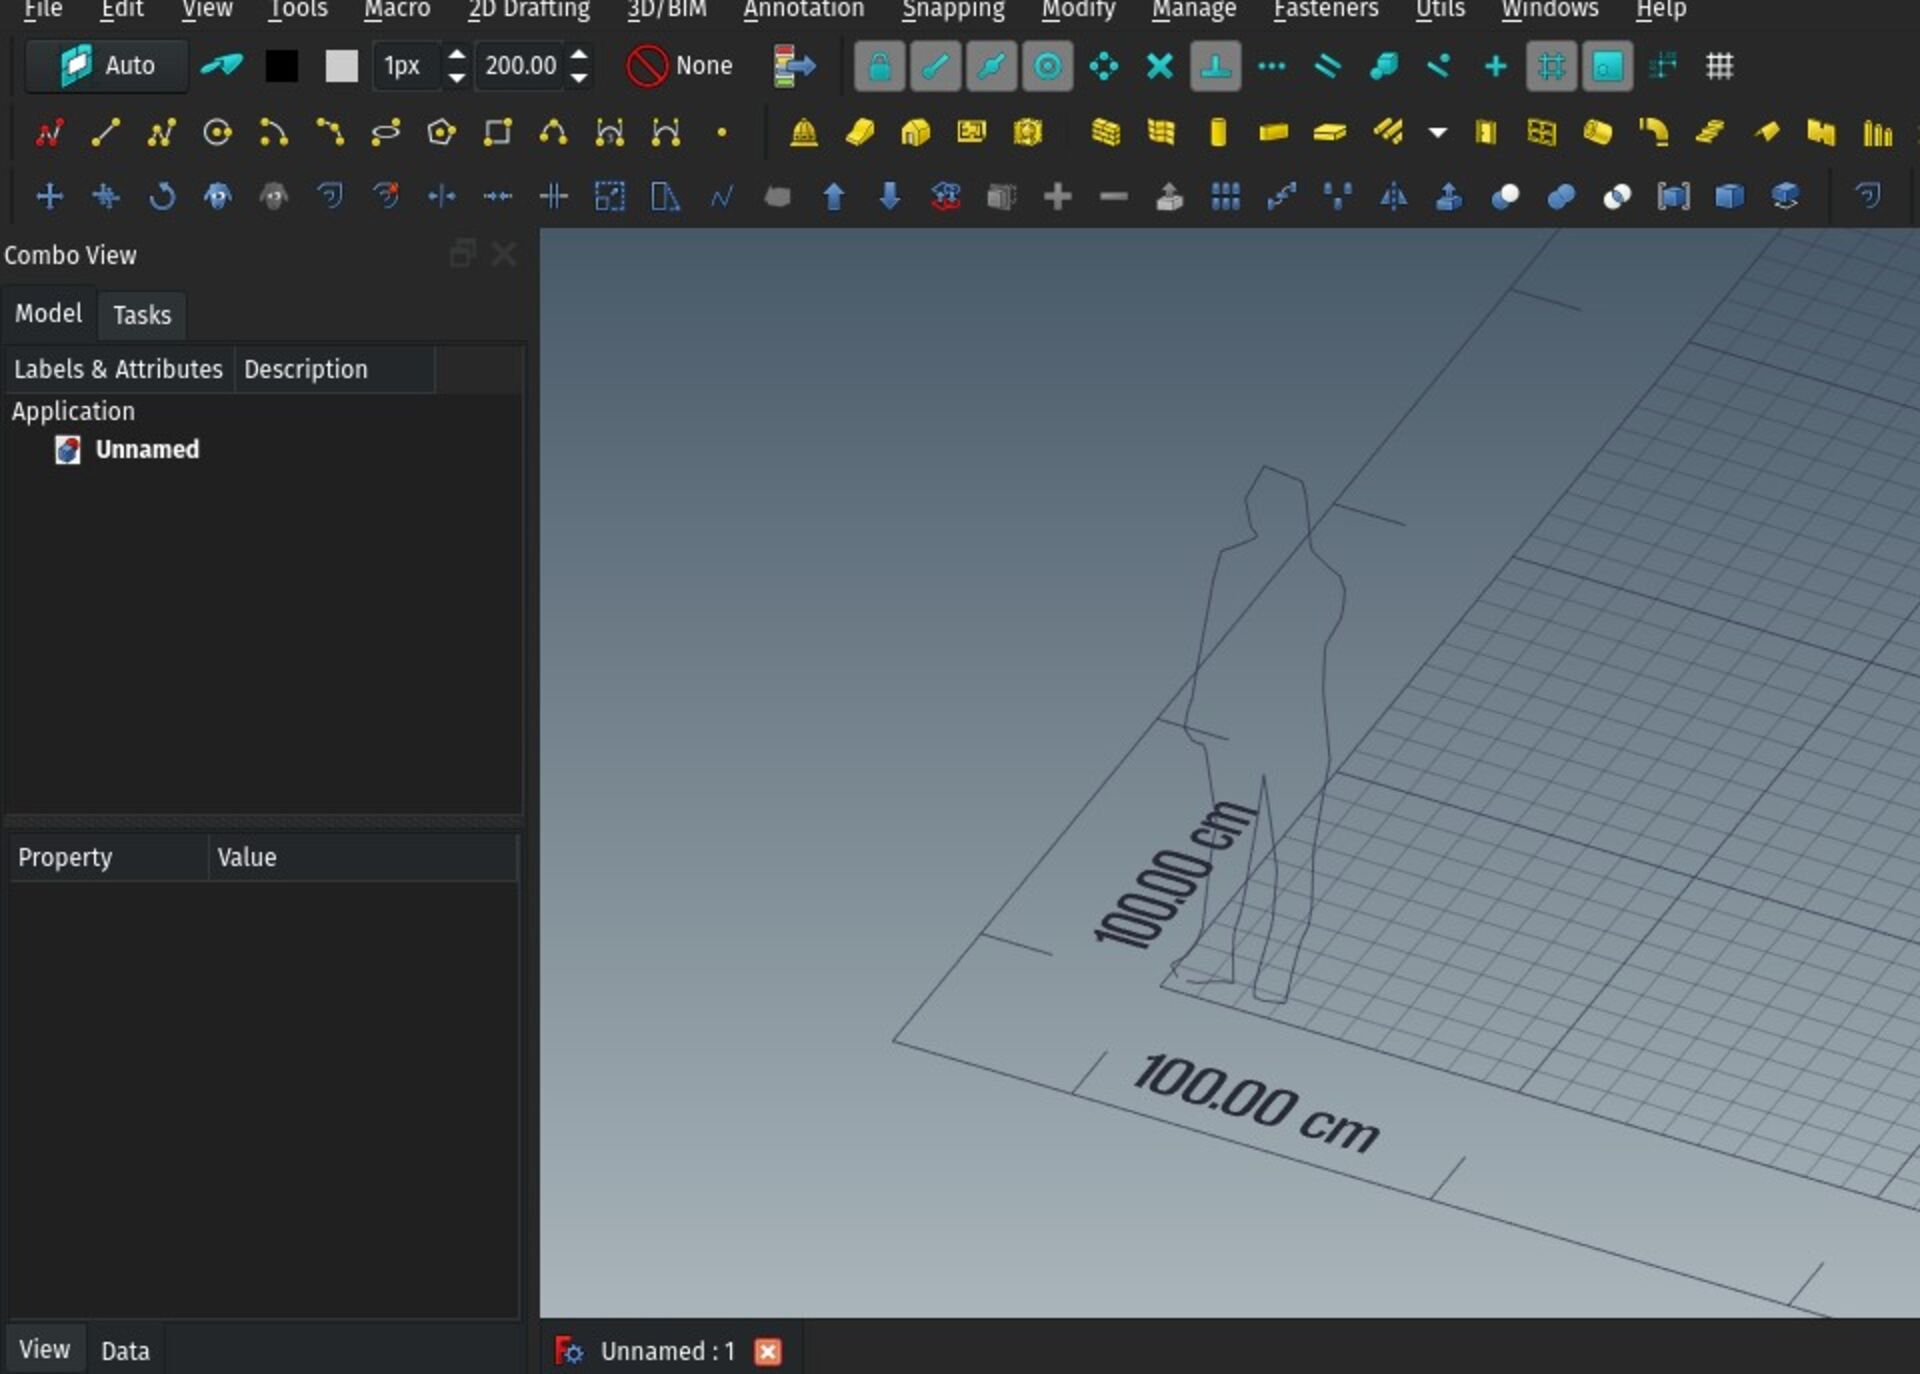Click the Add component plus icon
Viewport: 1920px width, 1374px height.
click(x=1057, y=196)
